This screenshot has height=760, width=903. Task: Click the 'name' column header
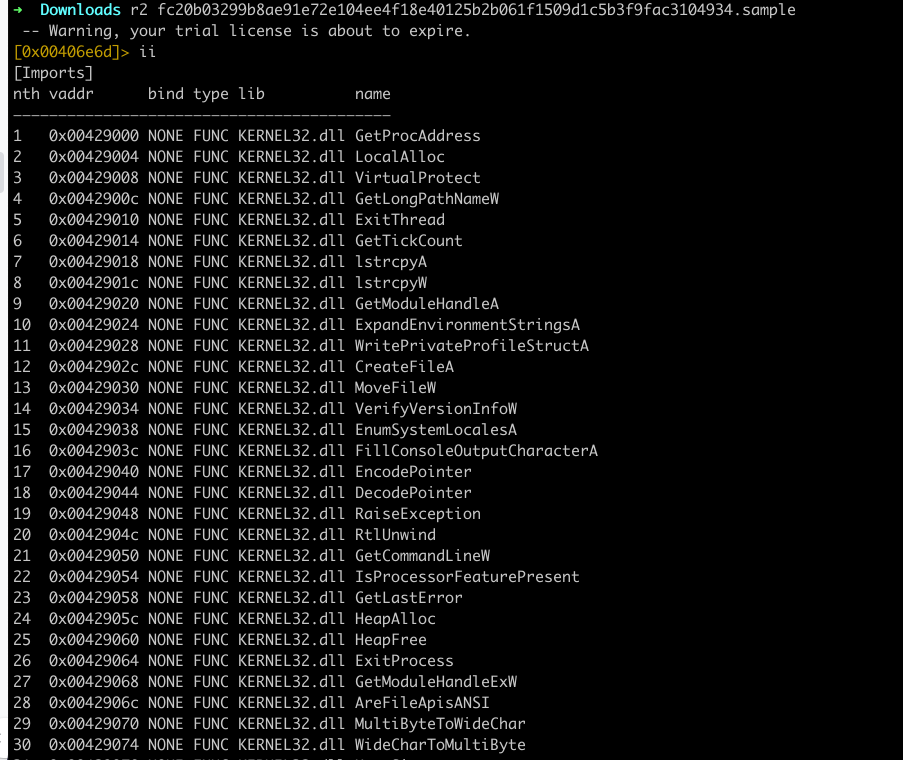tap(372, 94)
